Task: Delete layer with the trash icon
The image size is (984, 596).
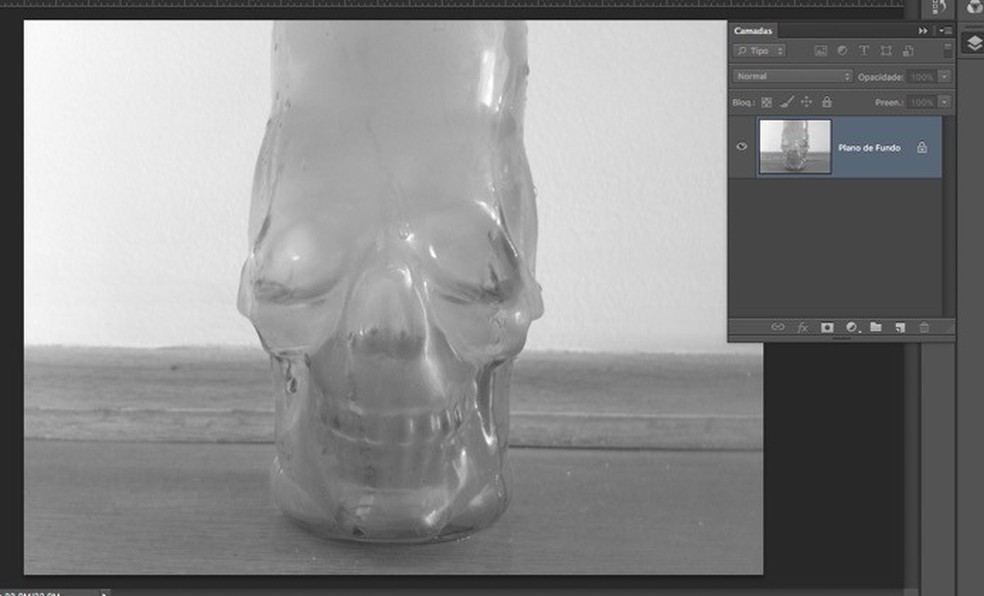Action: click(924, 327)
